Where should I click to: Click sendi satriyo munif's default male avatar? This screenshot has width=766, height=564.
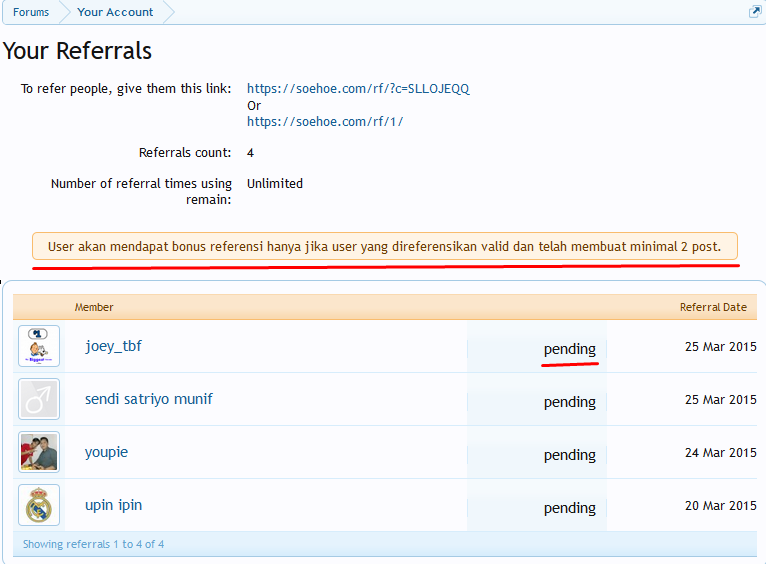pos(39,399)
